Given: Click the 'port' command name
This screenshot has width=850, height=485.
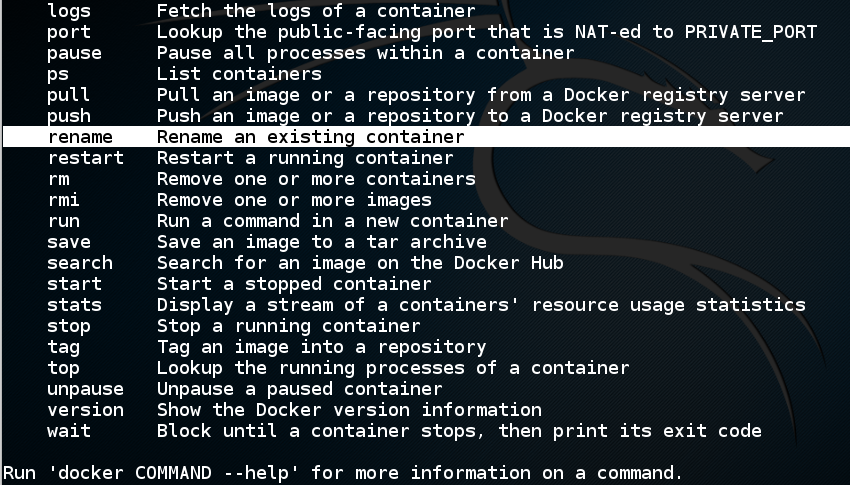Looking at the screenshot, I should [68, 32].
